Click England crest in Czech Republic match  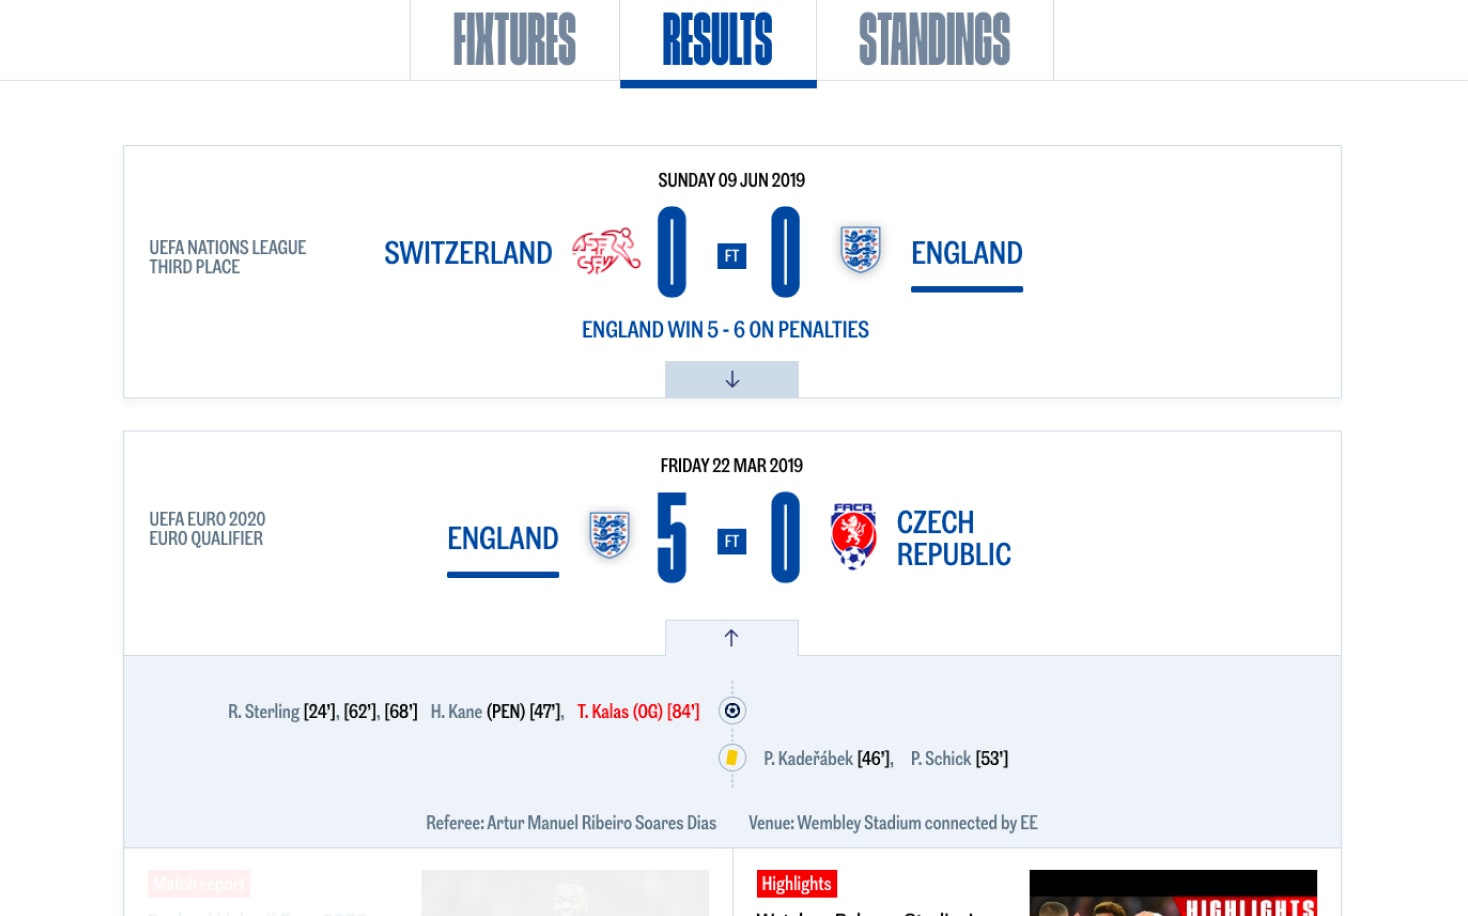609,535
